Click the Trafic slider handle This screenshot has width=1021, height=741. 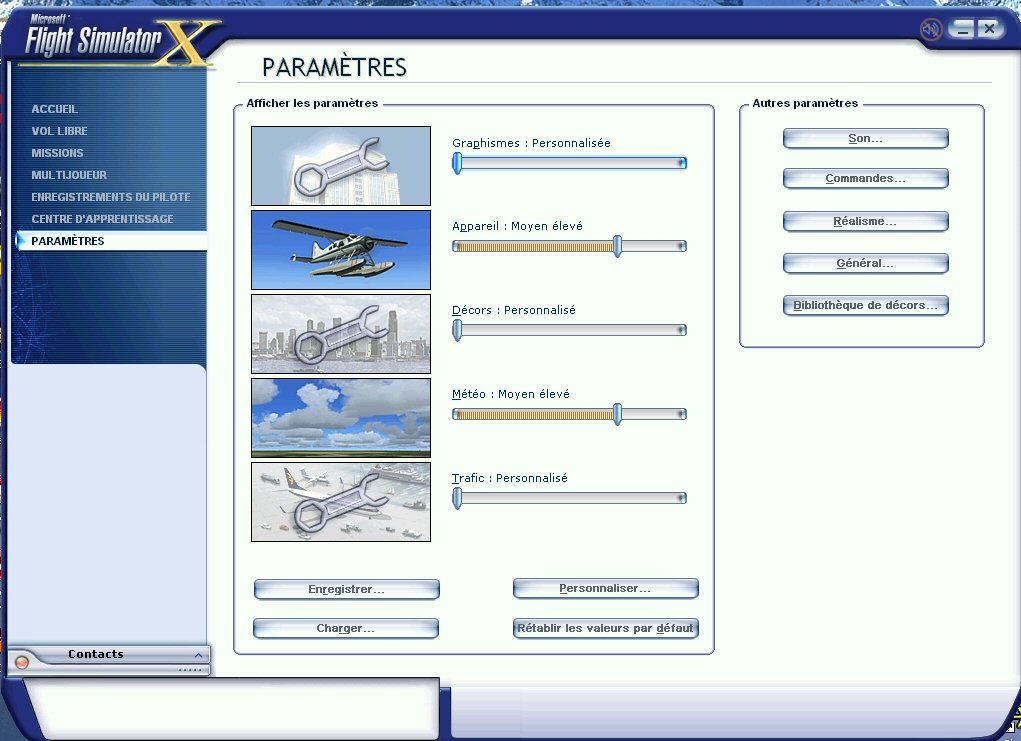[457, 498]
